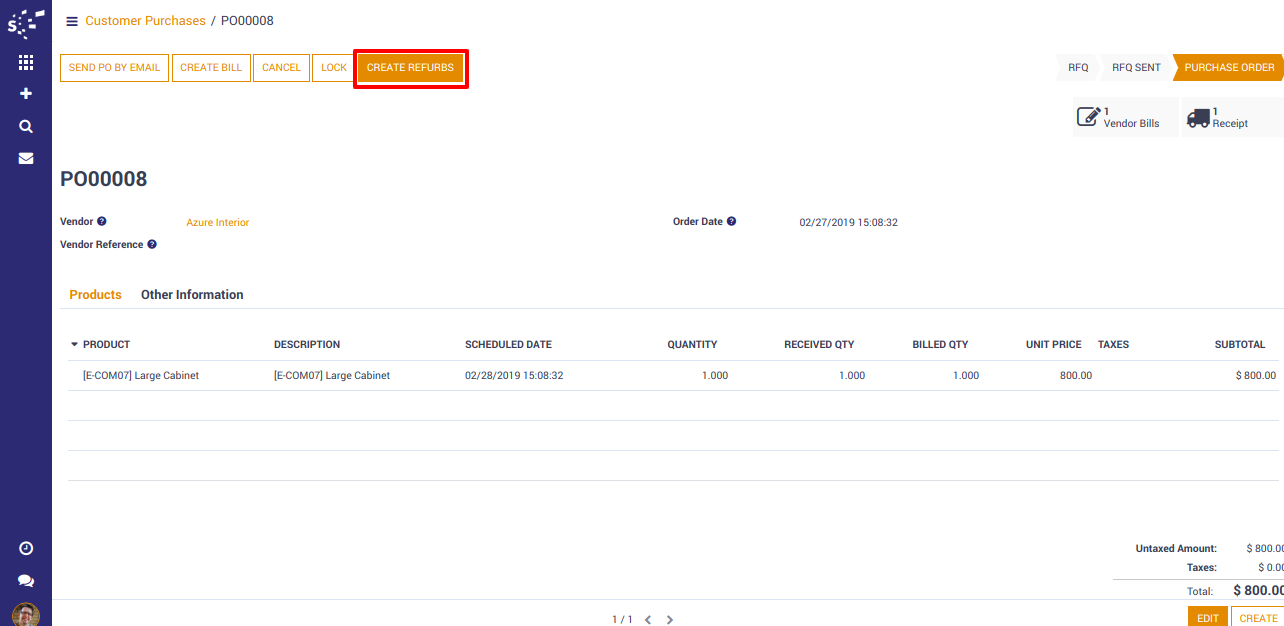The image size is (1284, 626).
Task: Click the user avatar photo
Action: [x=26, y=614]
